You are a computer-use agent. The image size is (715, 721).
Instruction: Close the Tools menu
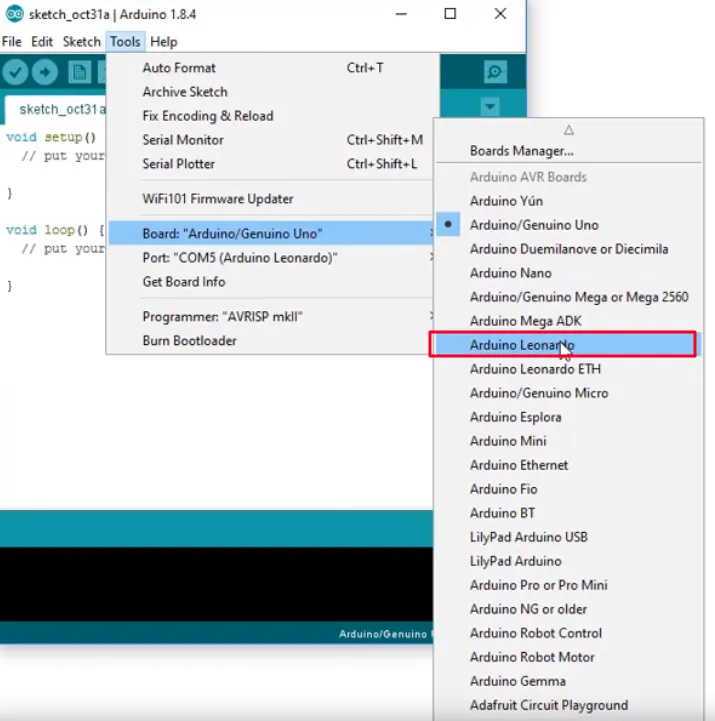[x=125, y=42]
